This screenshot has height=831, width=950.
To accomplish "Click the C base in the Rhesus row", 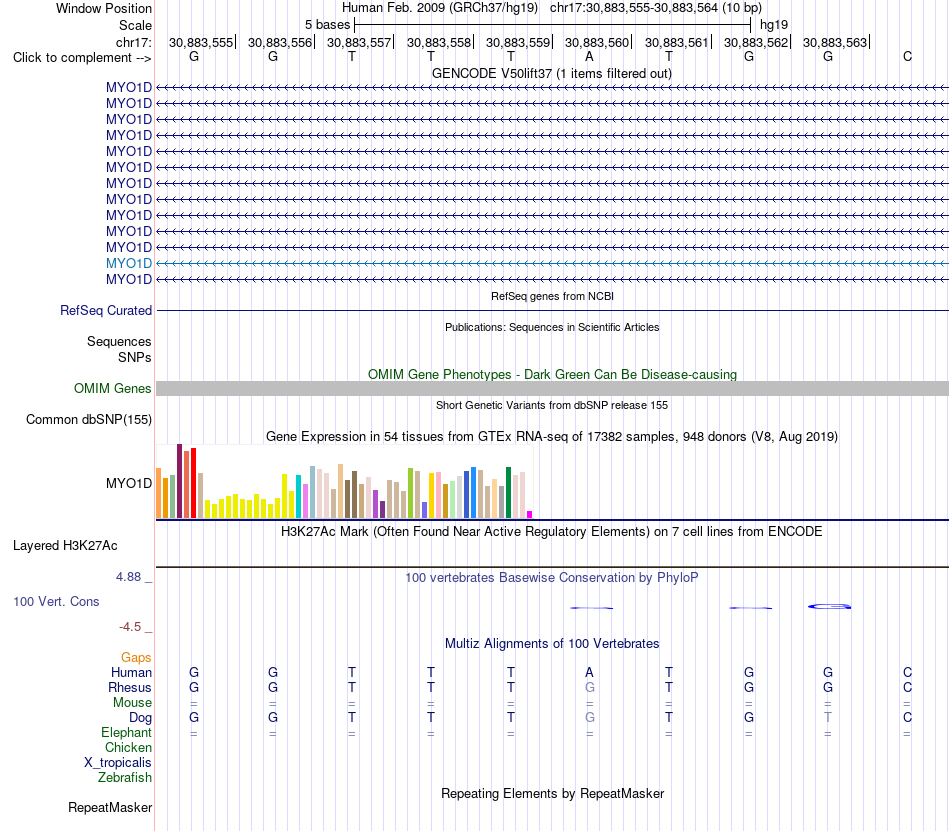I will pos(907,687).
